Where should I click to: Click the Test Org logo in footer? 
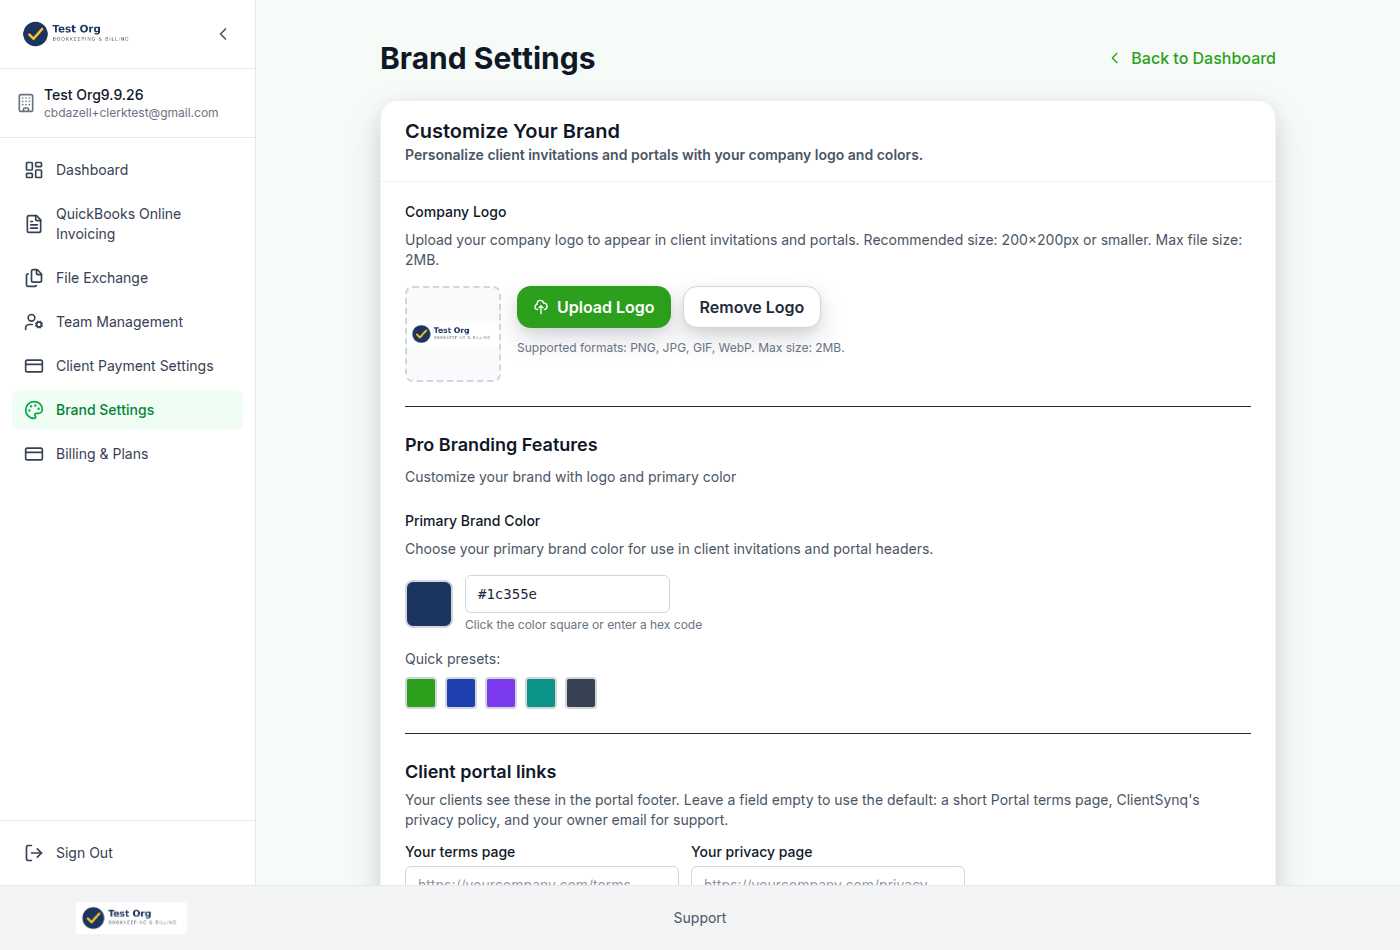(131, 918)
